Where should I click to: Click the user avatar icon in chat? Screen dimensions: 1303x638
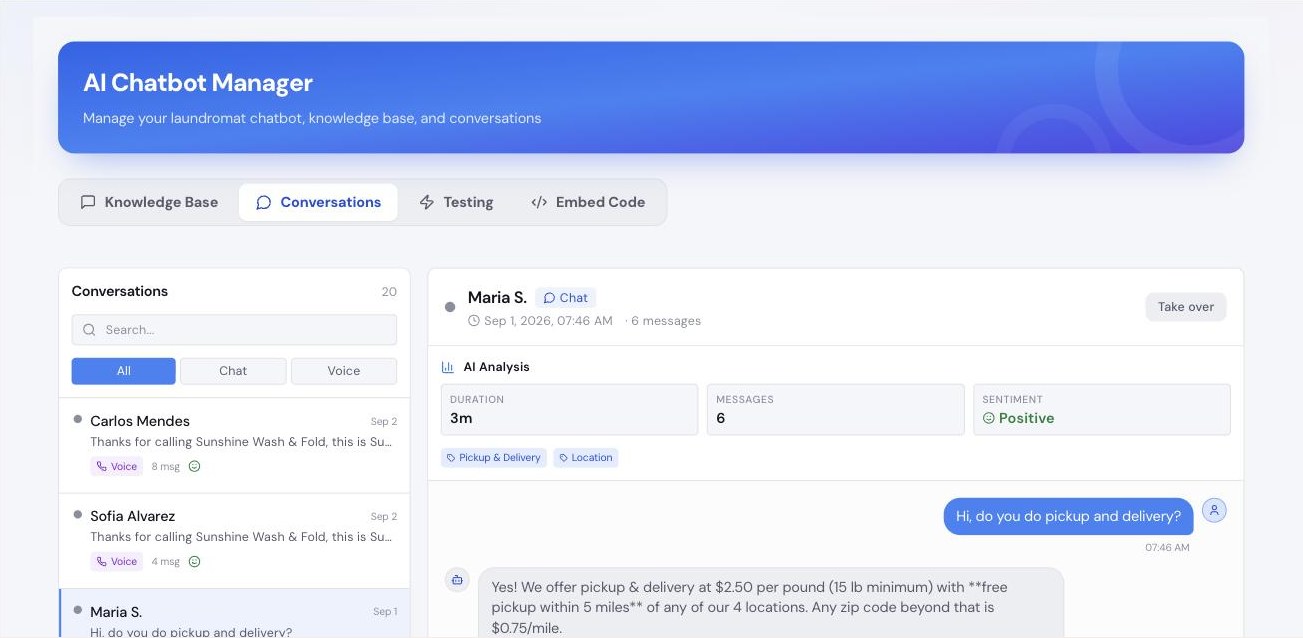pyautogui.click(x=1214, y=510)
